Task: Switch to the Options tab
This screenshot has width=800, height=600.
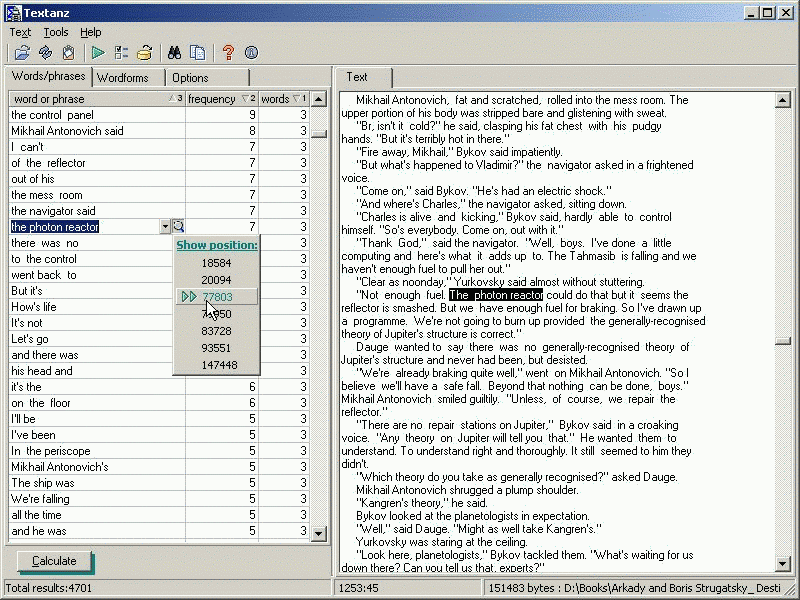Action: click(x=208, y=78)
